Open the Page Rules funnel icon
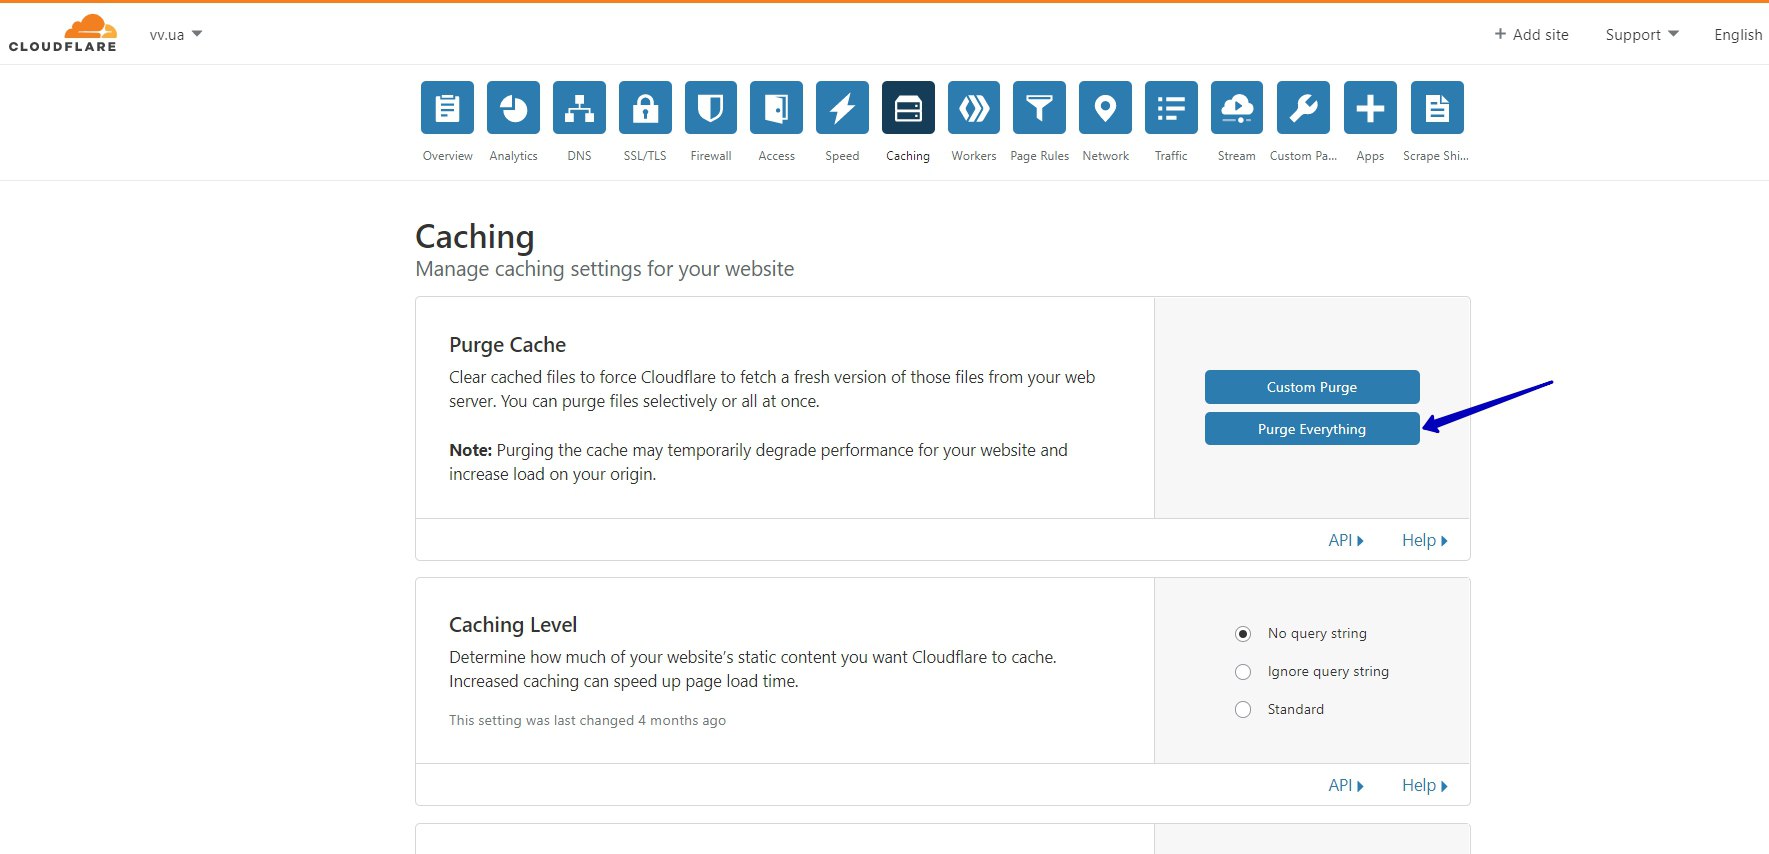This screenshot has width=1769, height=854. click(1039, 107)
